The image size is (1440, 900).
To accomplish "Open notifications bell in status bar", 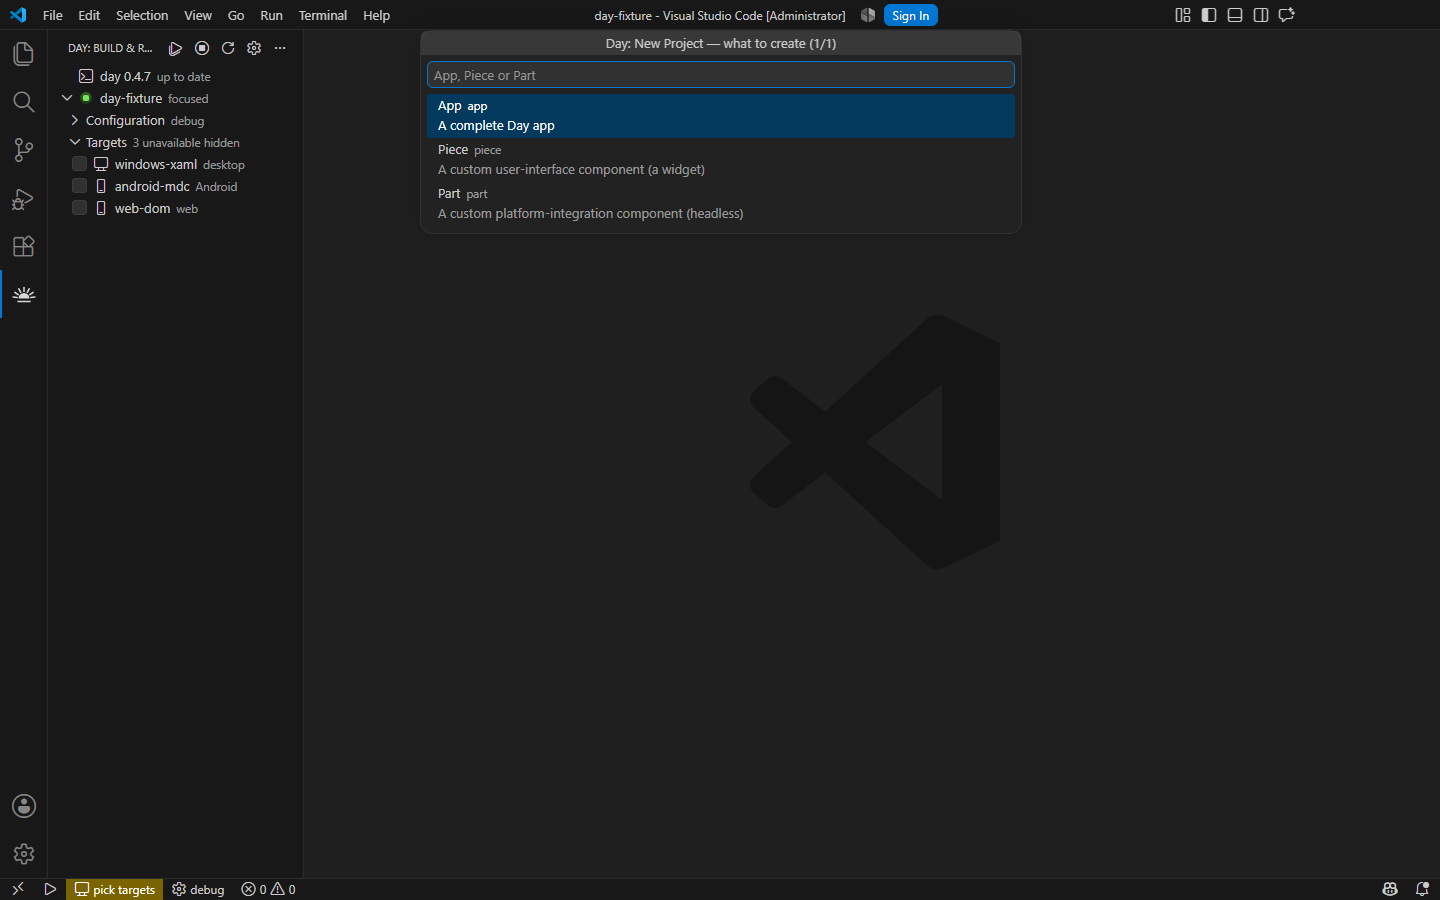I will coord(1422,889).
